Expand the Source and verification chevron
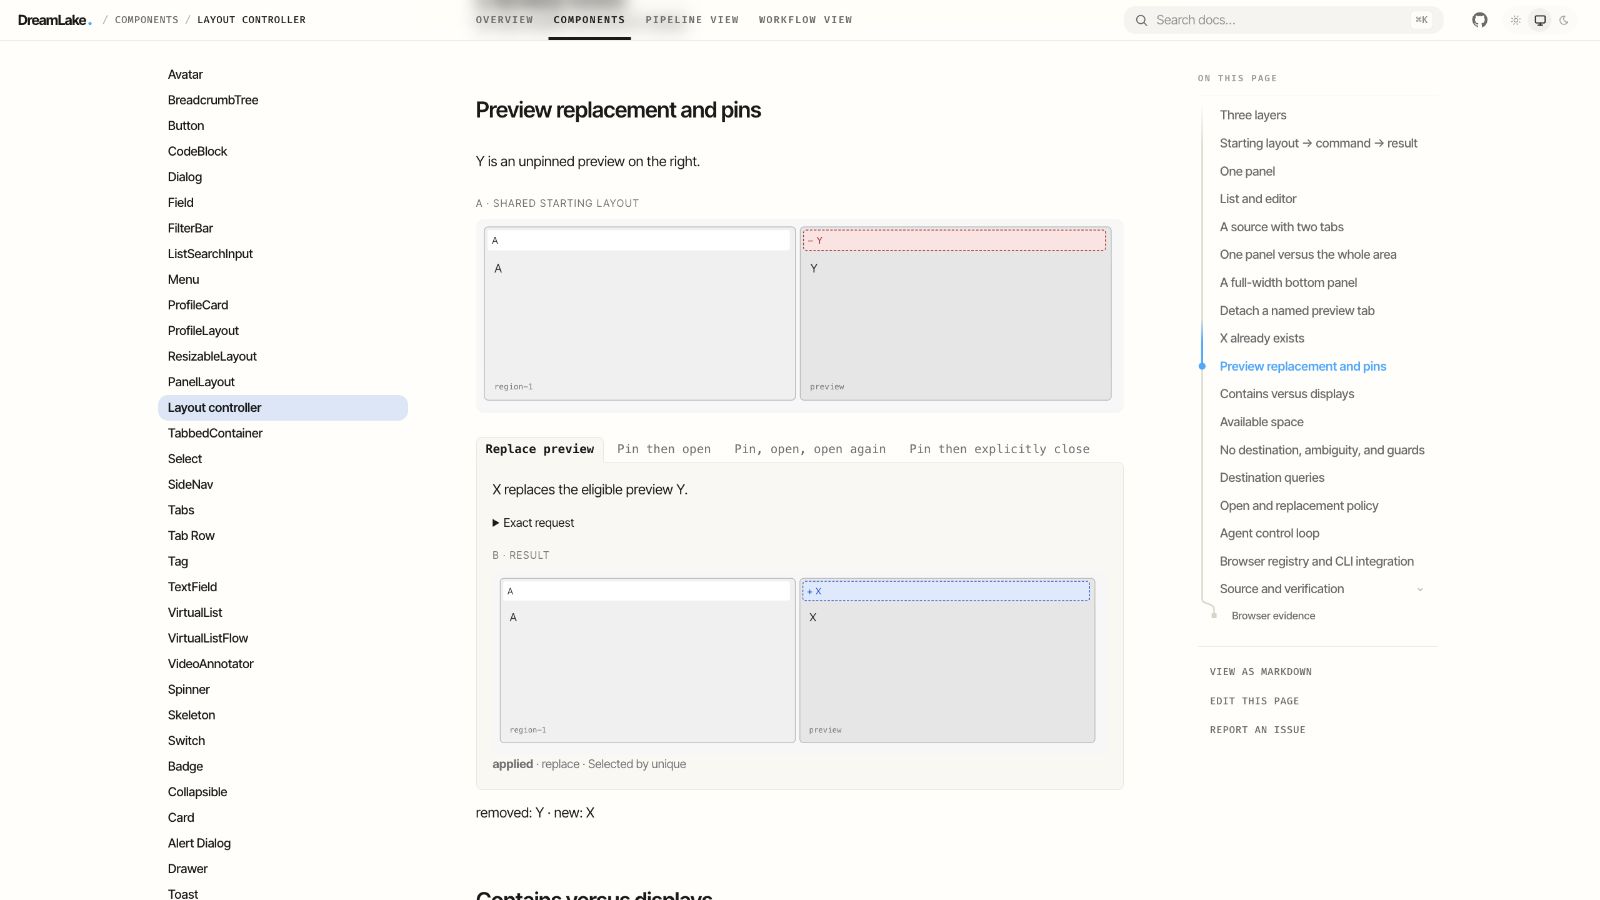 point(1420,589)
